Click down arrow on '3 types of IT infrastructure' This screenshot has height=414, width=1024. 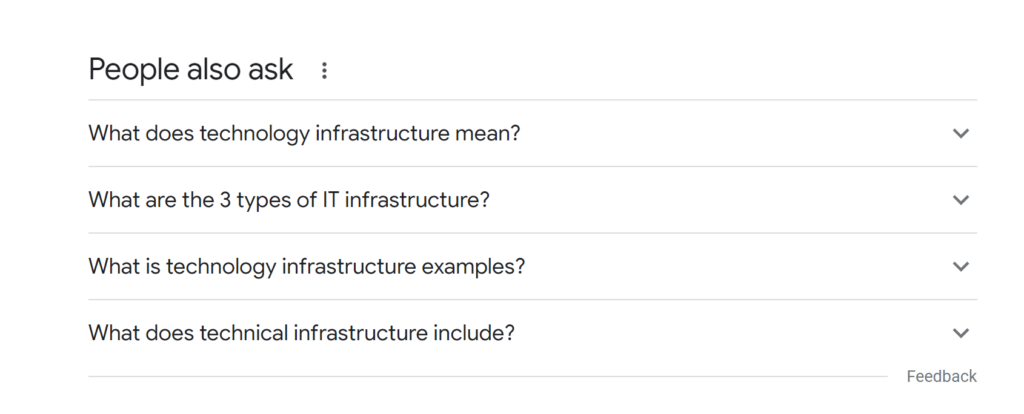click(961, 200)
